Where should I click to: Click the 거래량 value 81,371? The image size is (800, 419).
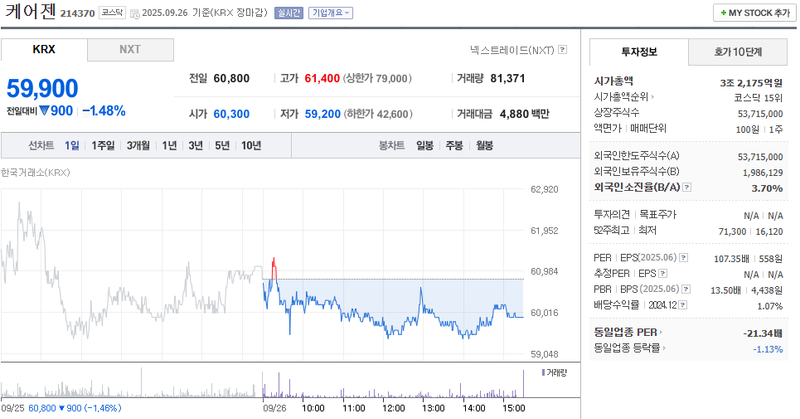[x=508, y=78]
